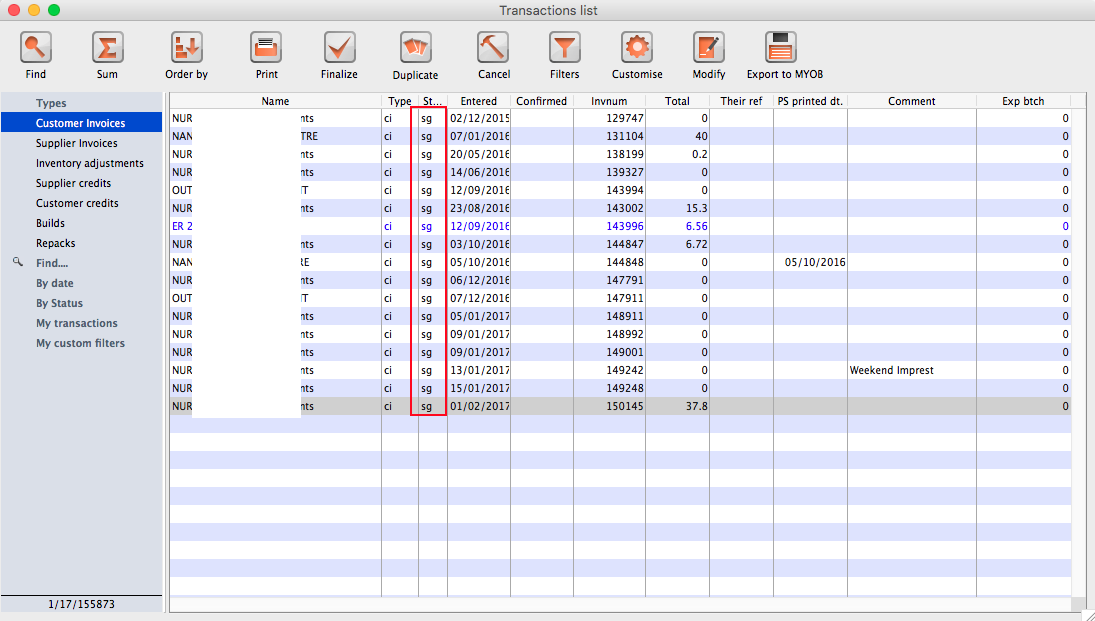The width and height of the screenshot is (1095, 621).
Task: Sort by the Entered column header
Action: (478, 101)
